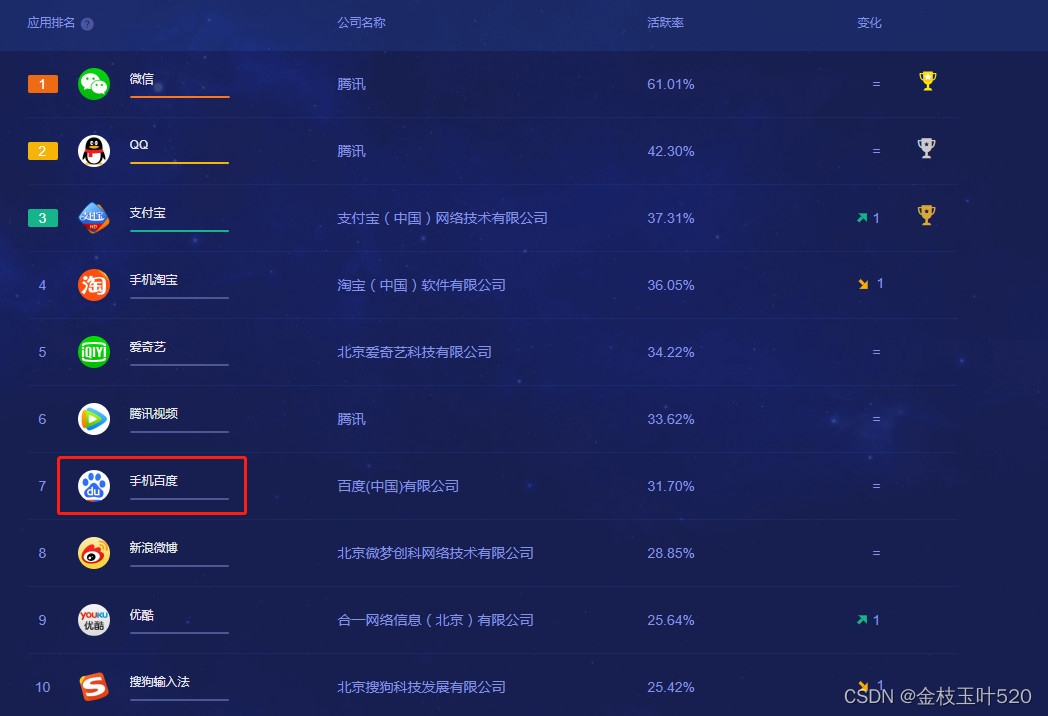
Task: Click the 31.70% activity rate
Action: (x=670, y=486)
